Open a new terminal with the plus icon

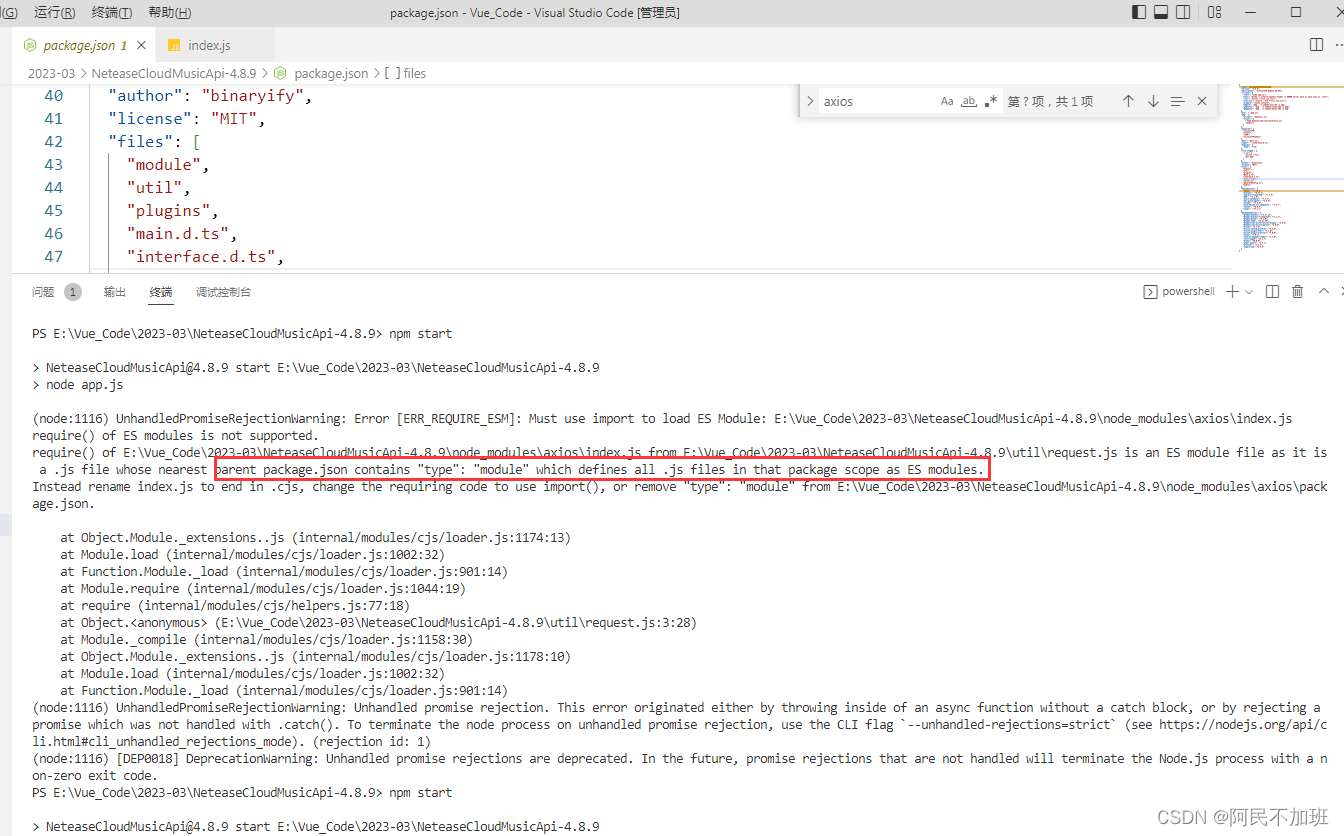pos(1230,291)
